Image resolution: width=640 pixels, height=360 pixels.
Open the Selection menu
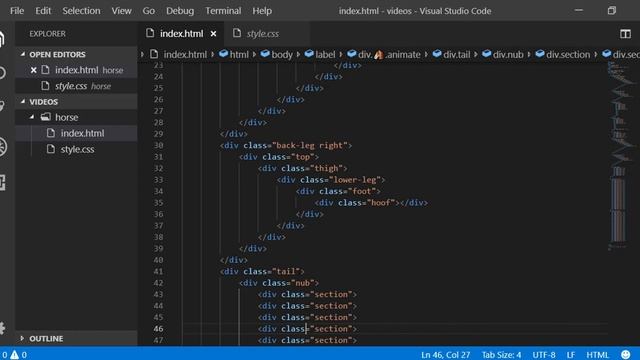click(81, 11)
